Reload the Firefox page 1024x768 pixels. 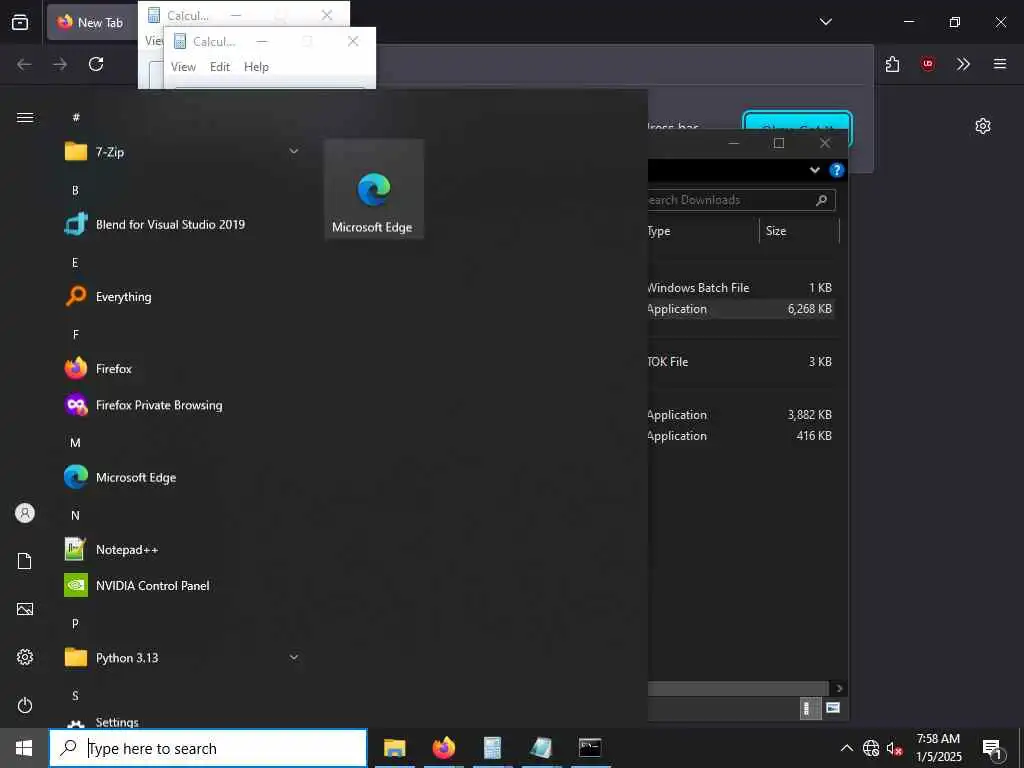click(96, 64)
